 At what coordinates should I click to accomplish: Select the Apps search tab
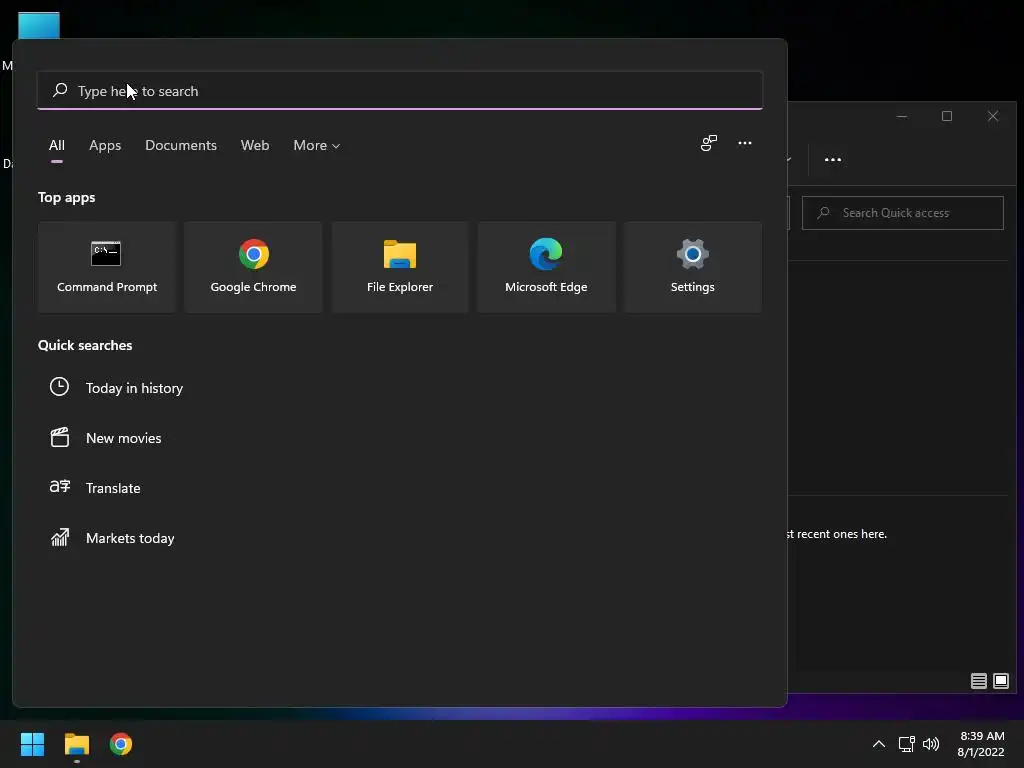[105, 145]
